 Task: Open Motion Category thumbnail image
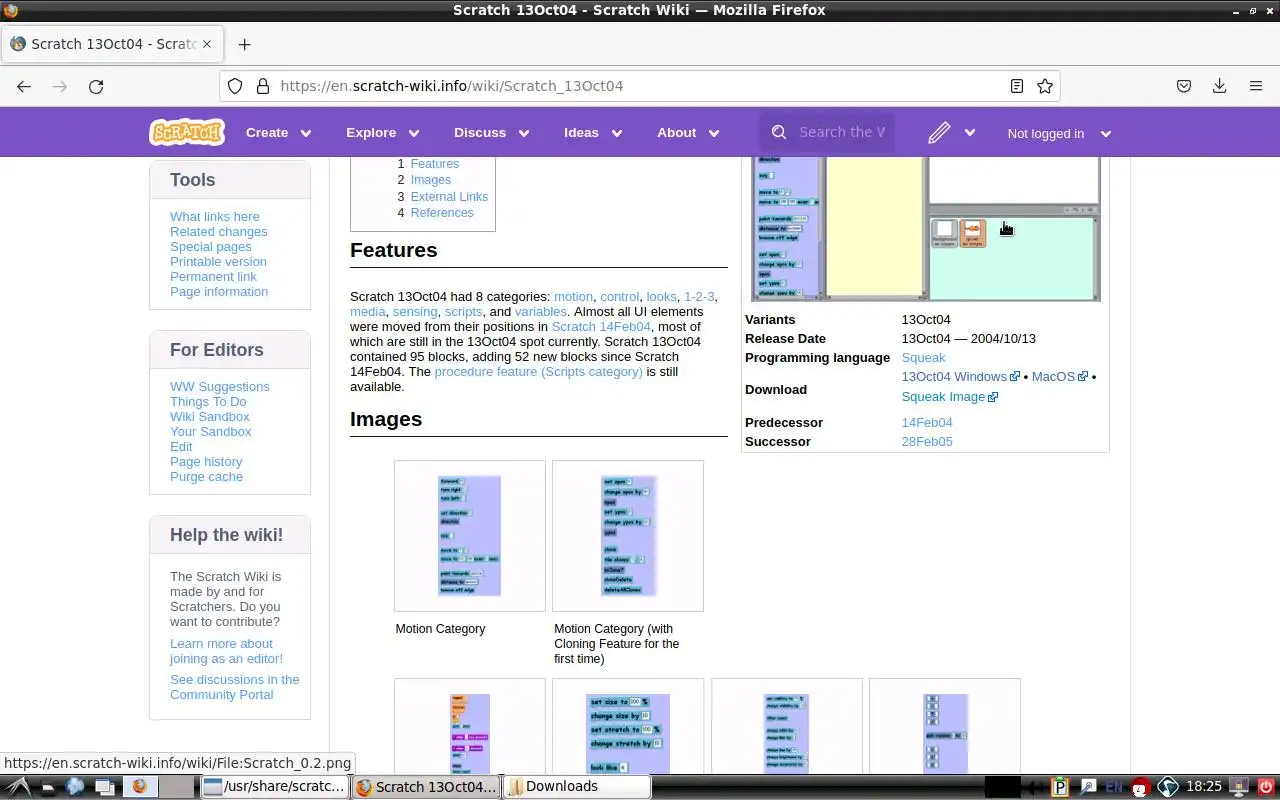(470, 536)
